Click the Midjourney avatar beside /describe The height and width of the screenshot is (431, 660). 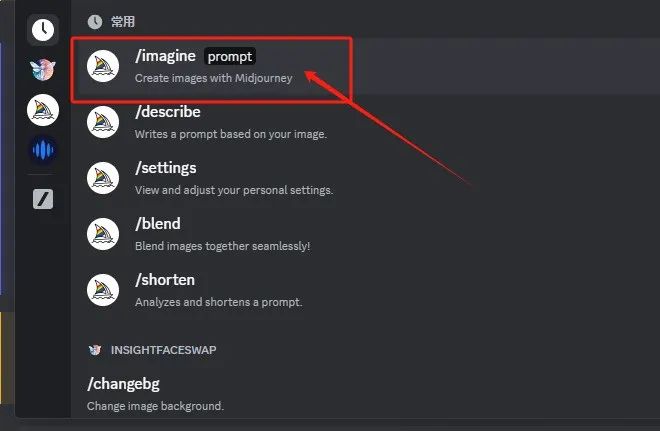[103, 122]
